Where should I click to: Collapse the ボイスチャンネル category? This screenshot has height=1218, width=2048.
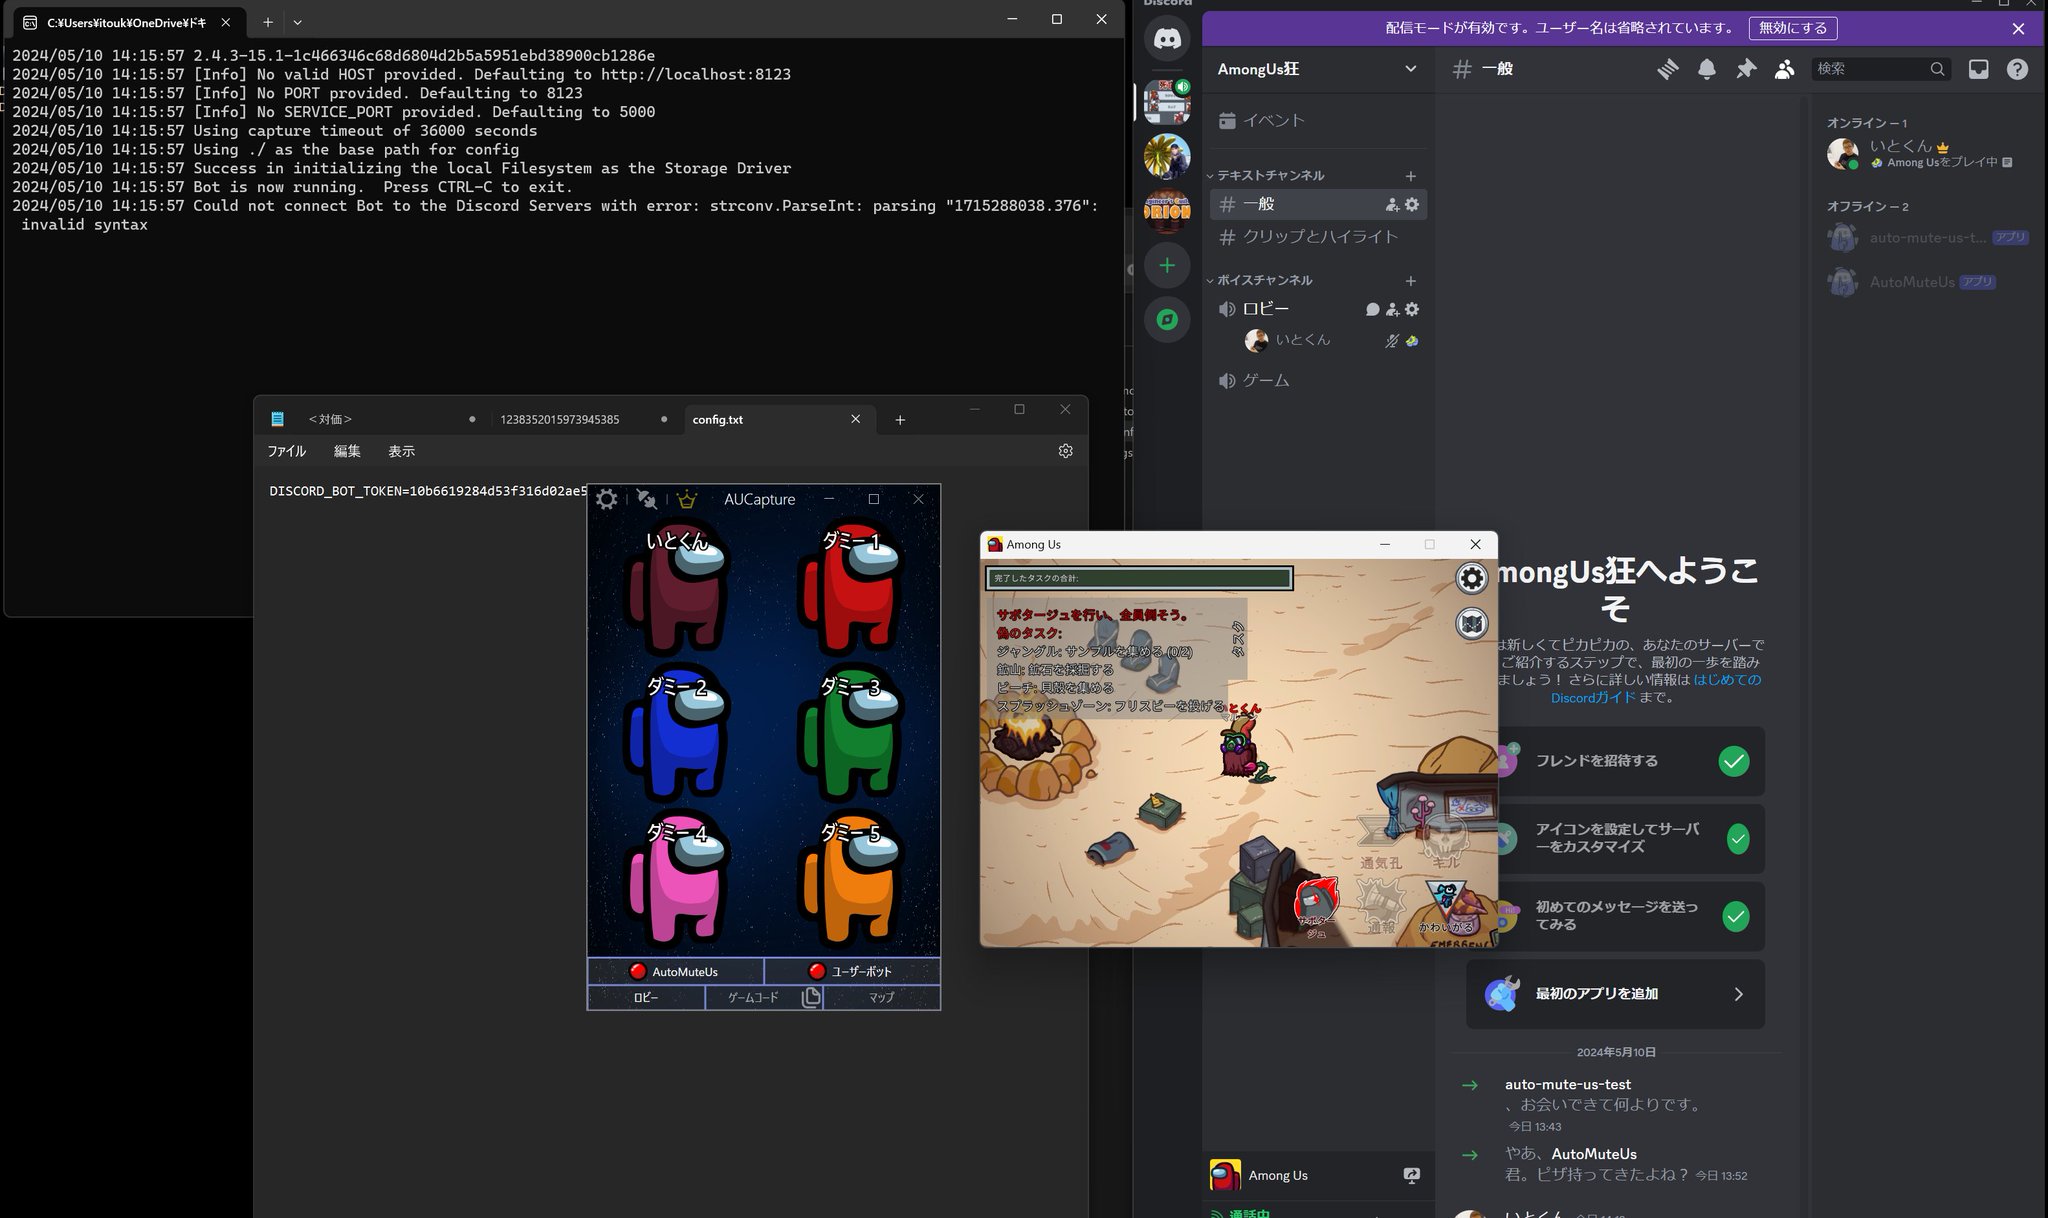pos(1264,280)
